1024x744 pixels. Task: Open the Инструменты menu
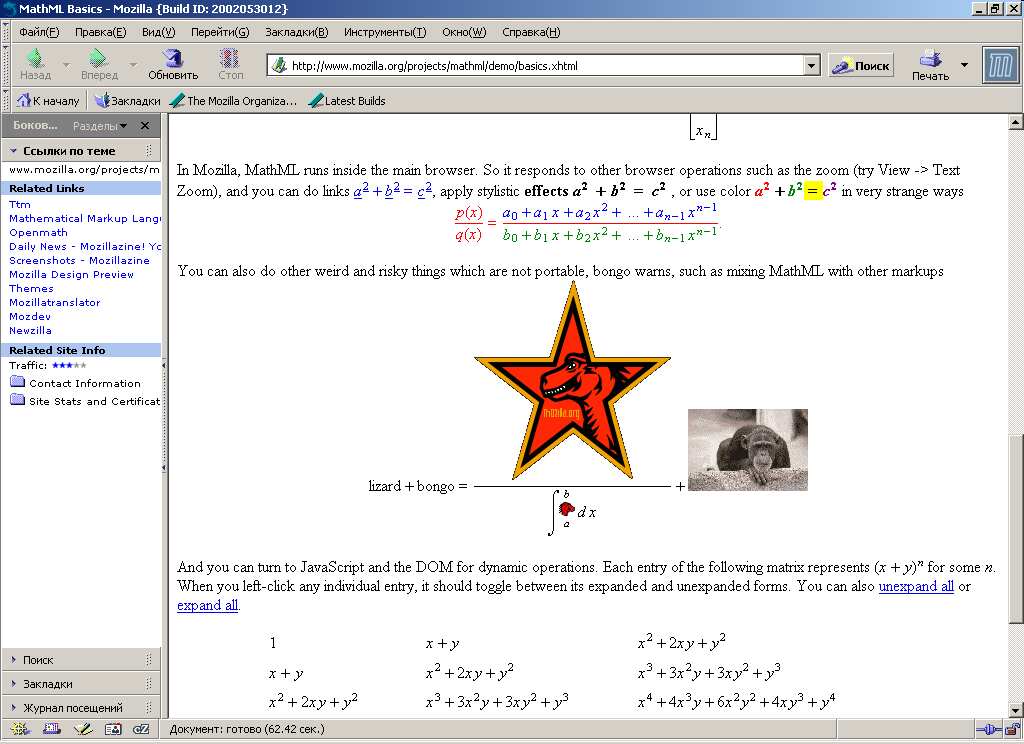click(x=385, y=32)
